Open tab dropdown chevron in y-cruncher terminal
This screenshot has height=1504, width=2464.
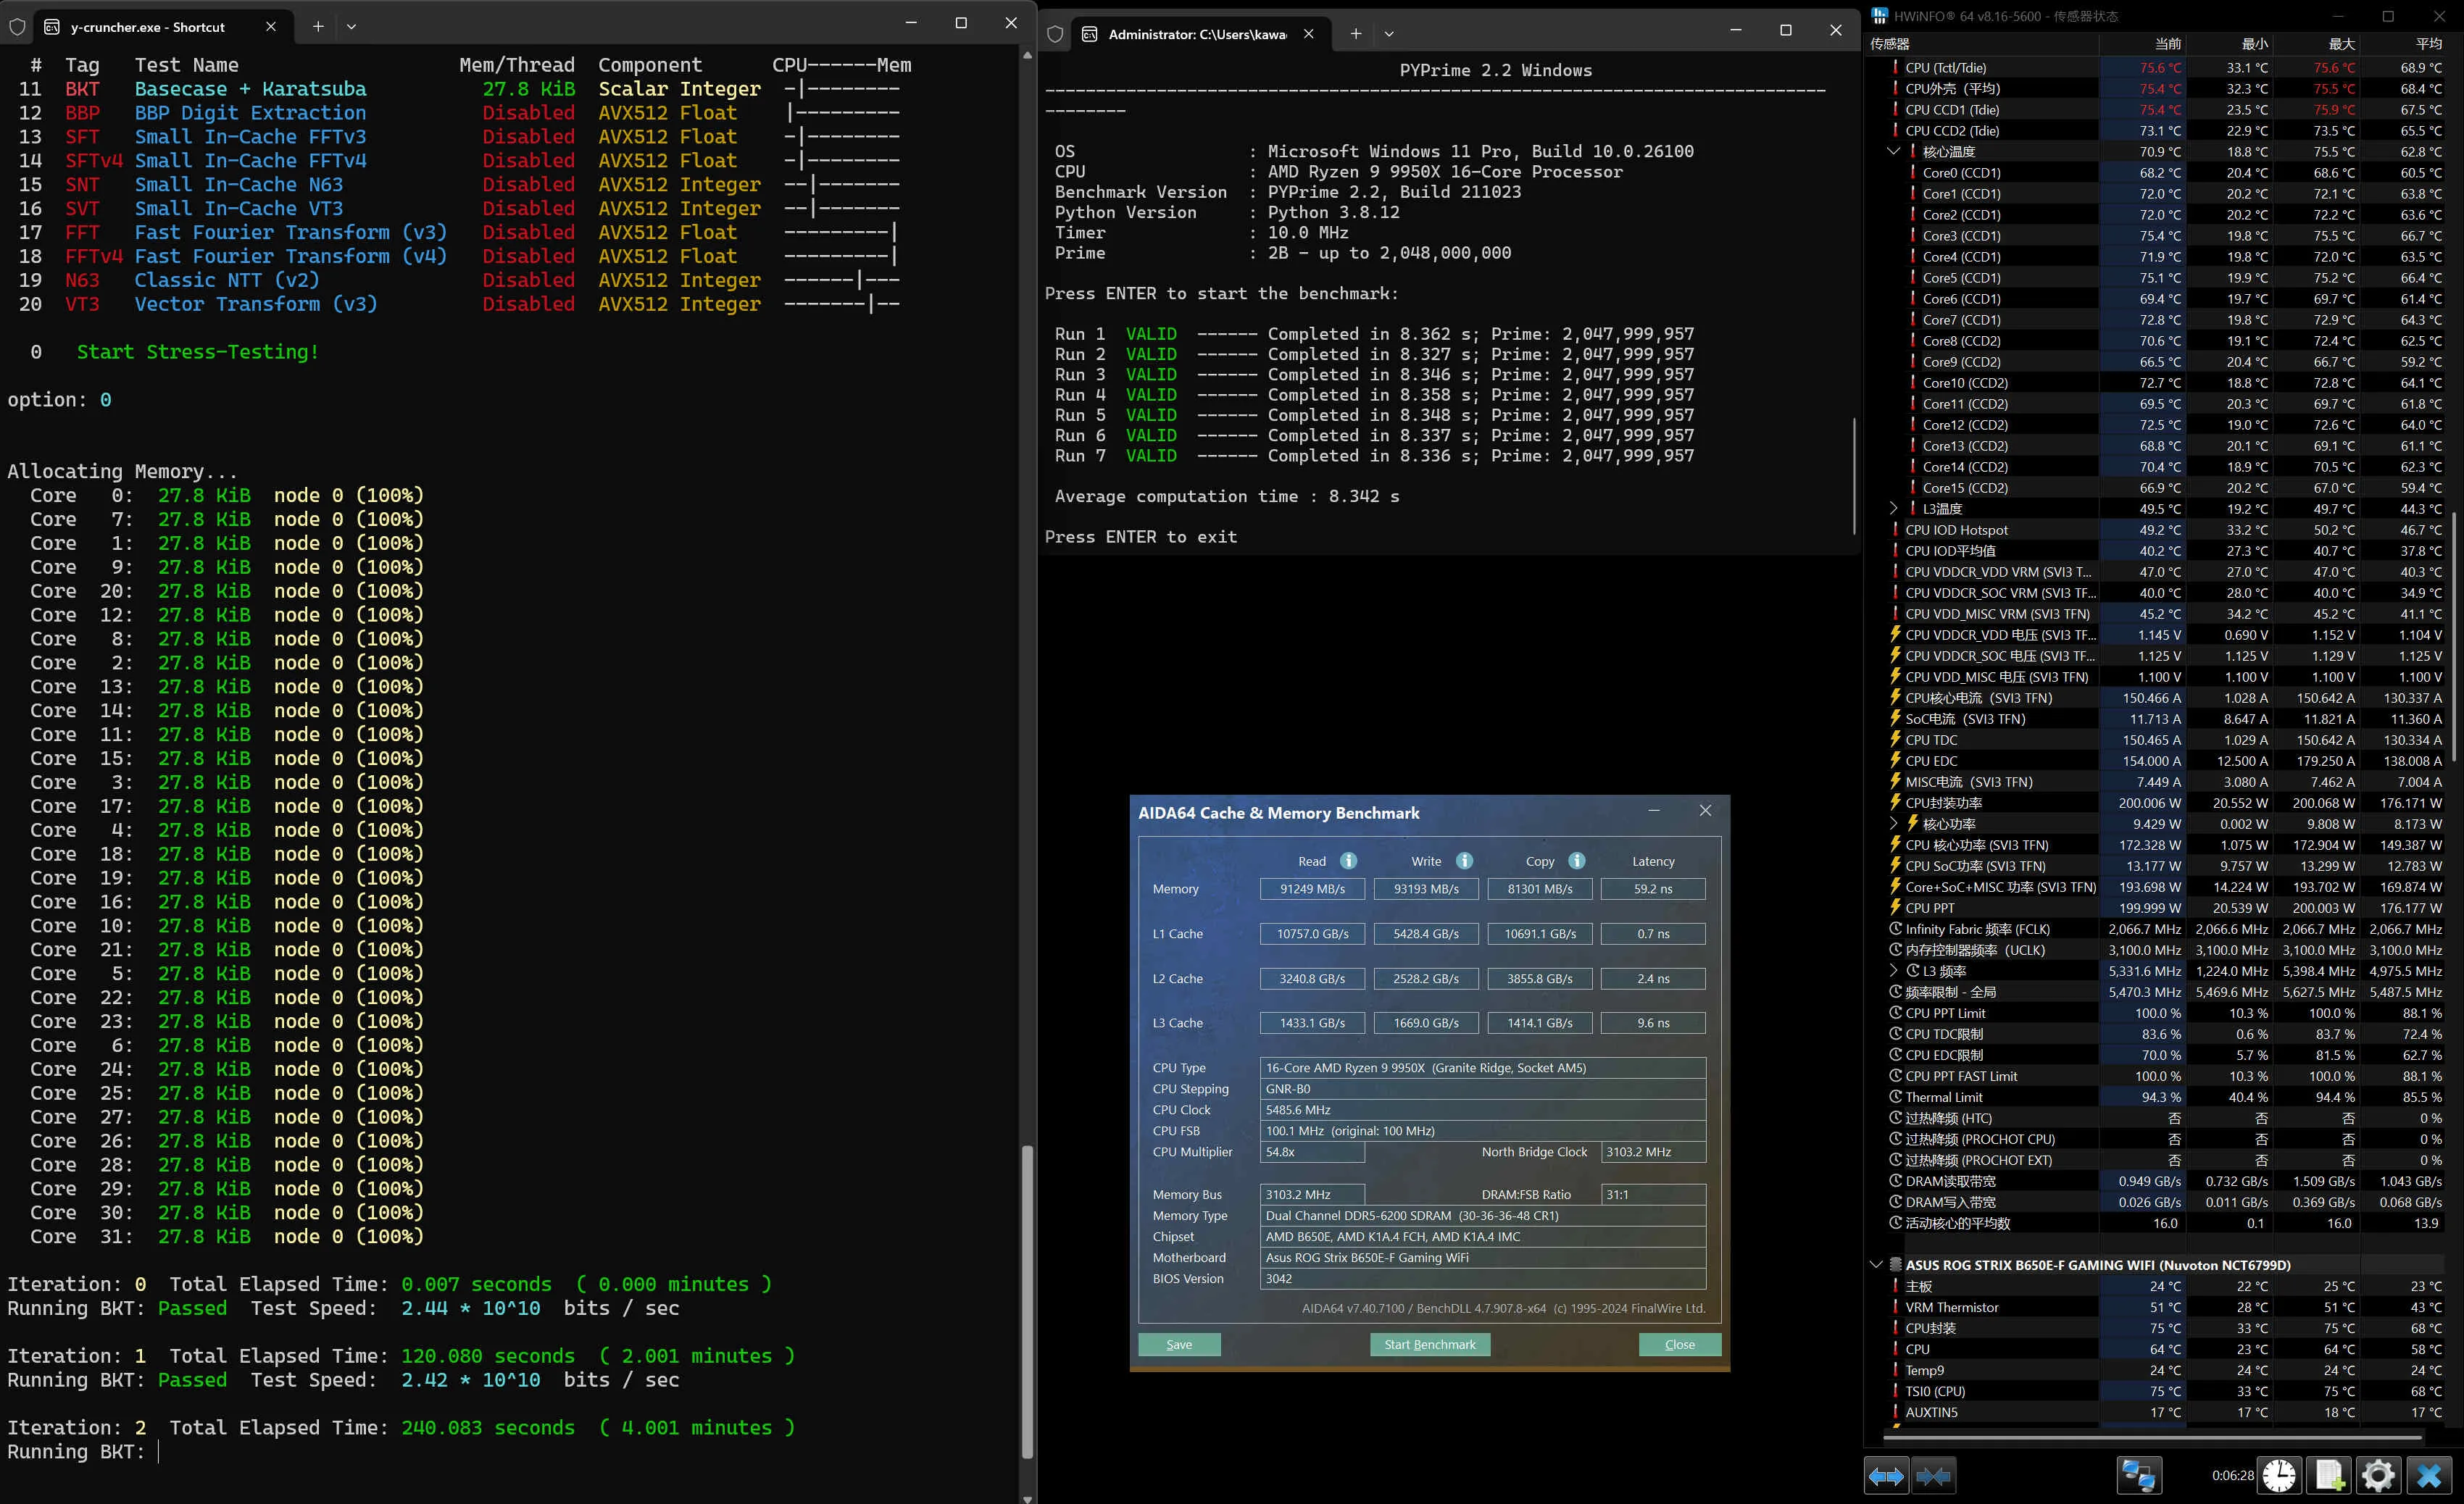(x=351, y=27)
